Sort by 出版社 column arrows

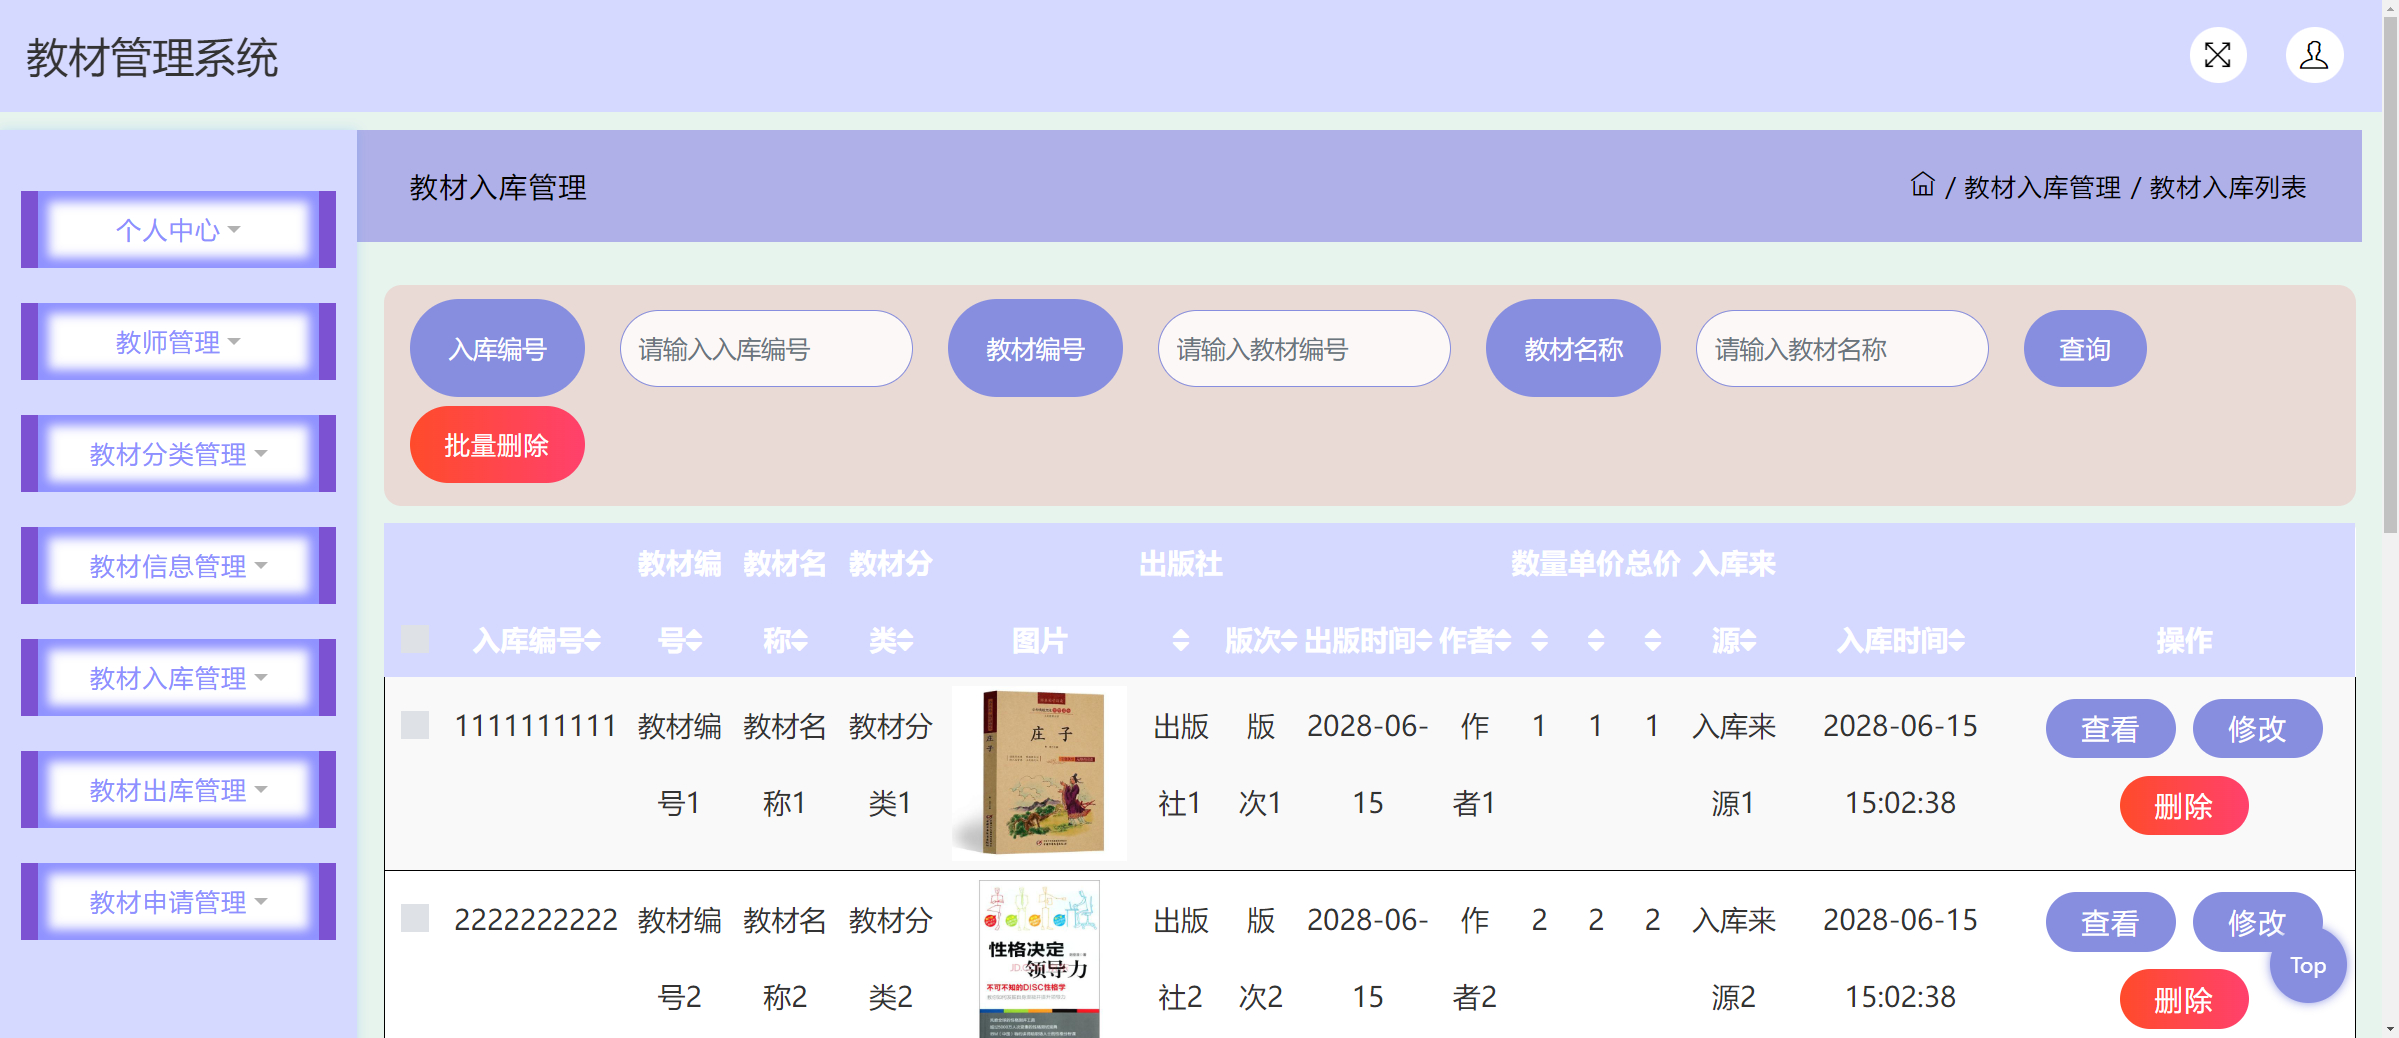point(1181,641)
